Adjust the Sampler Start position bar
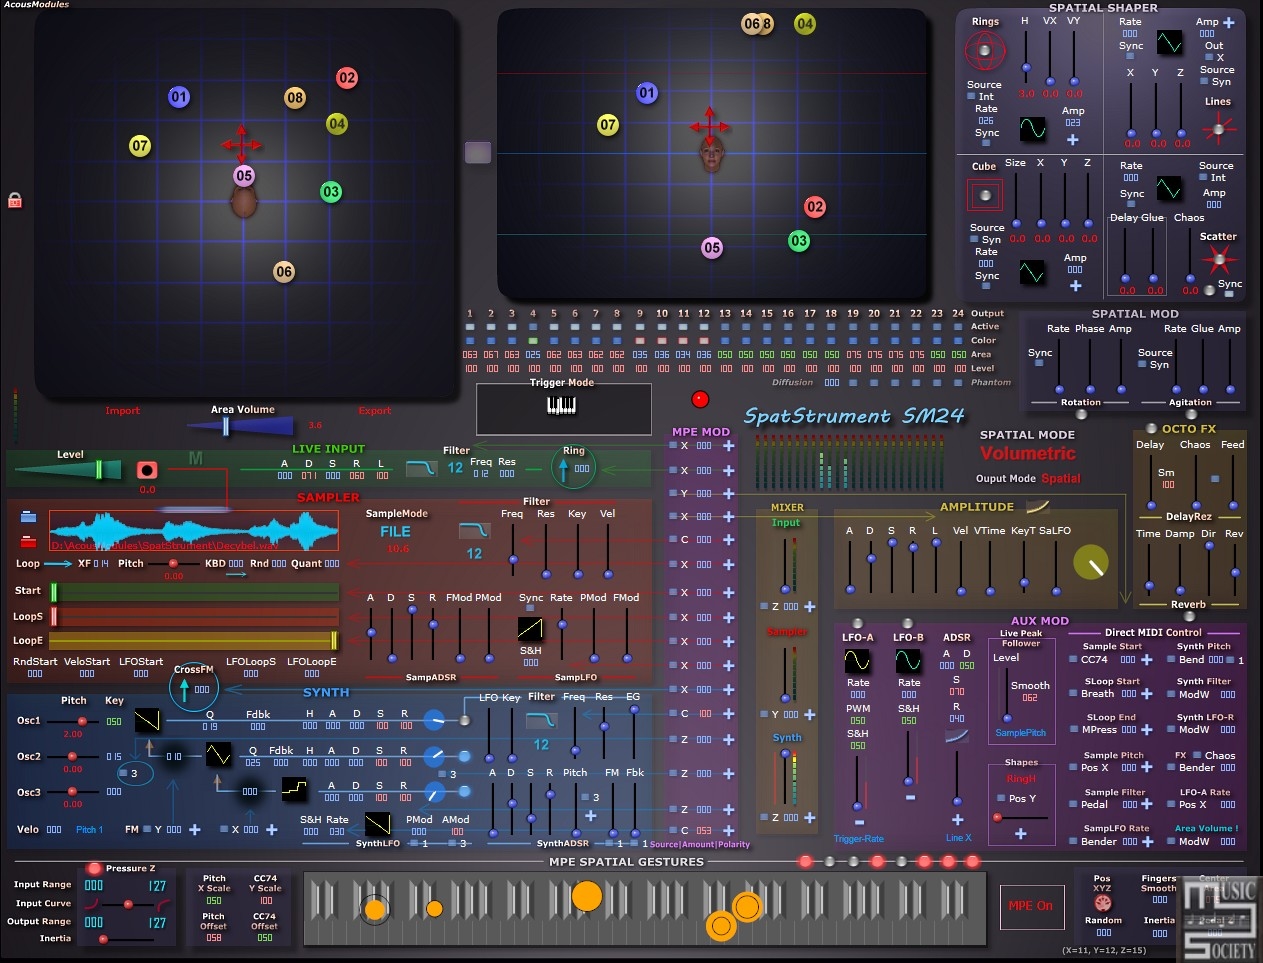The image size is (1263, 963). pos(194,591)
